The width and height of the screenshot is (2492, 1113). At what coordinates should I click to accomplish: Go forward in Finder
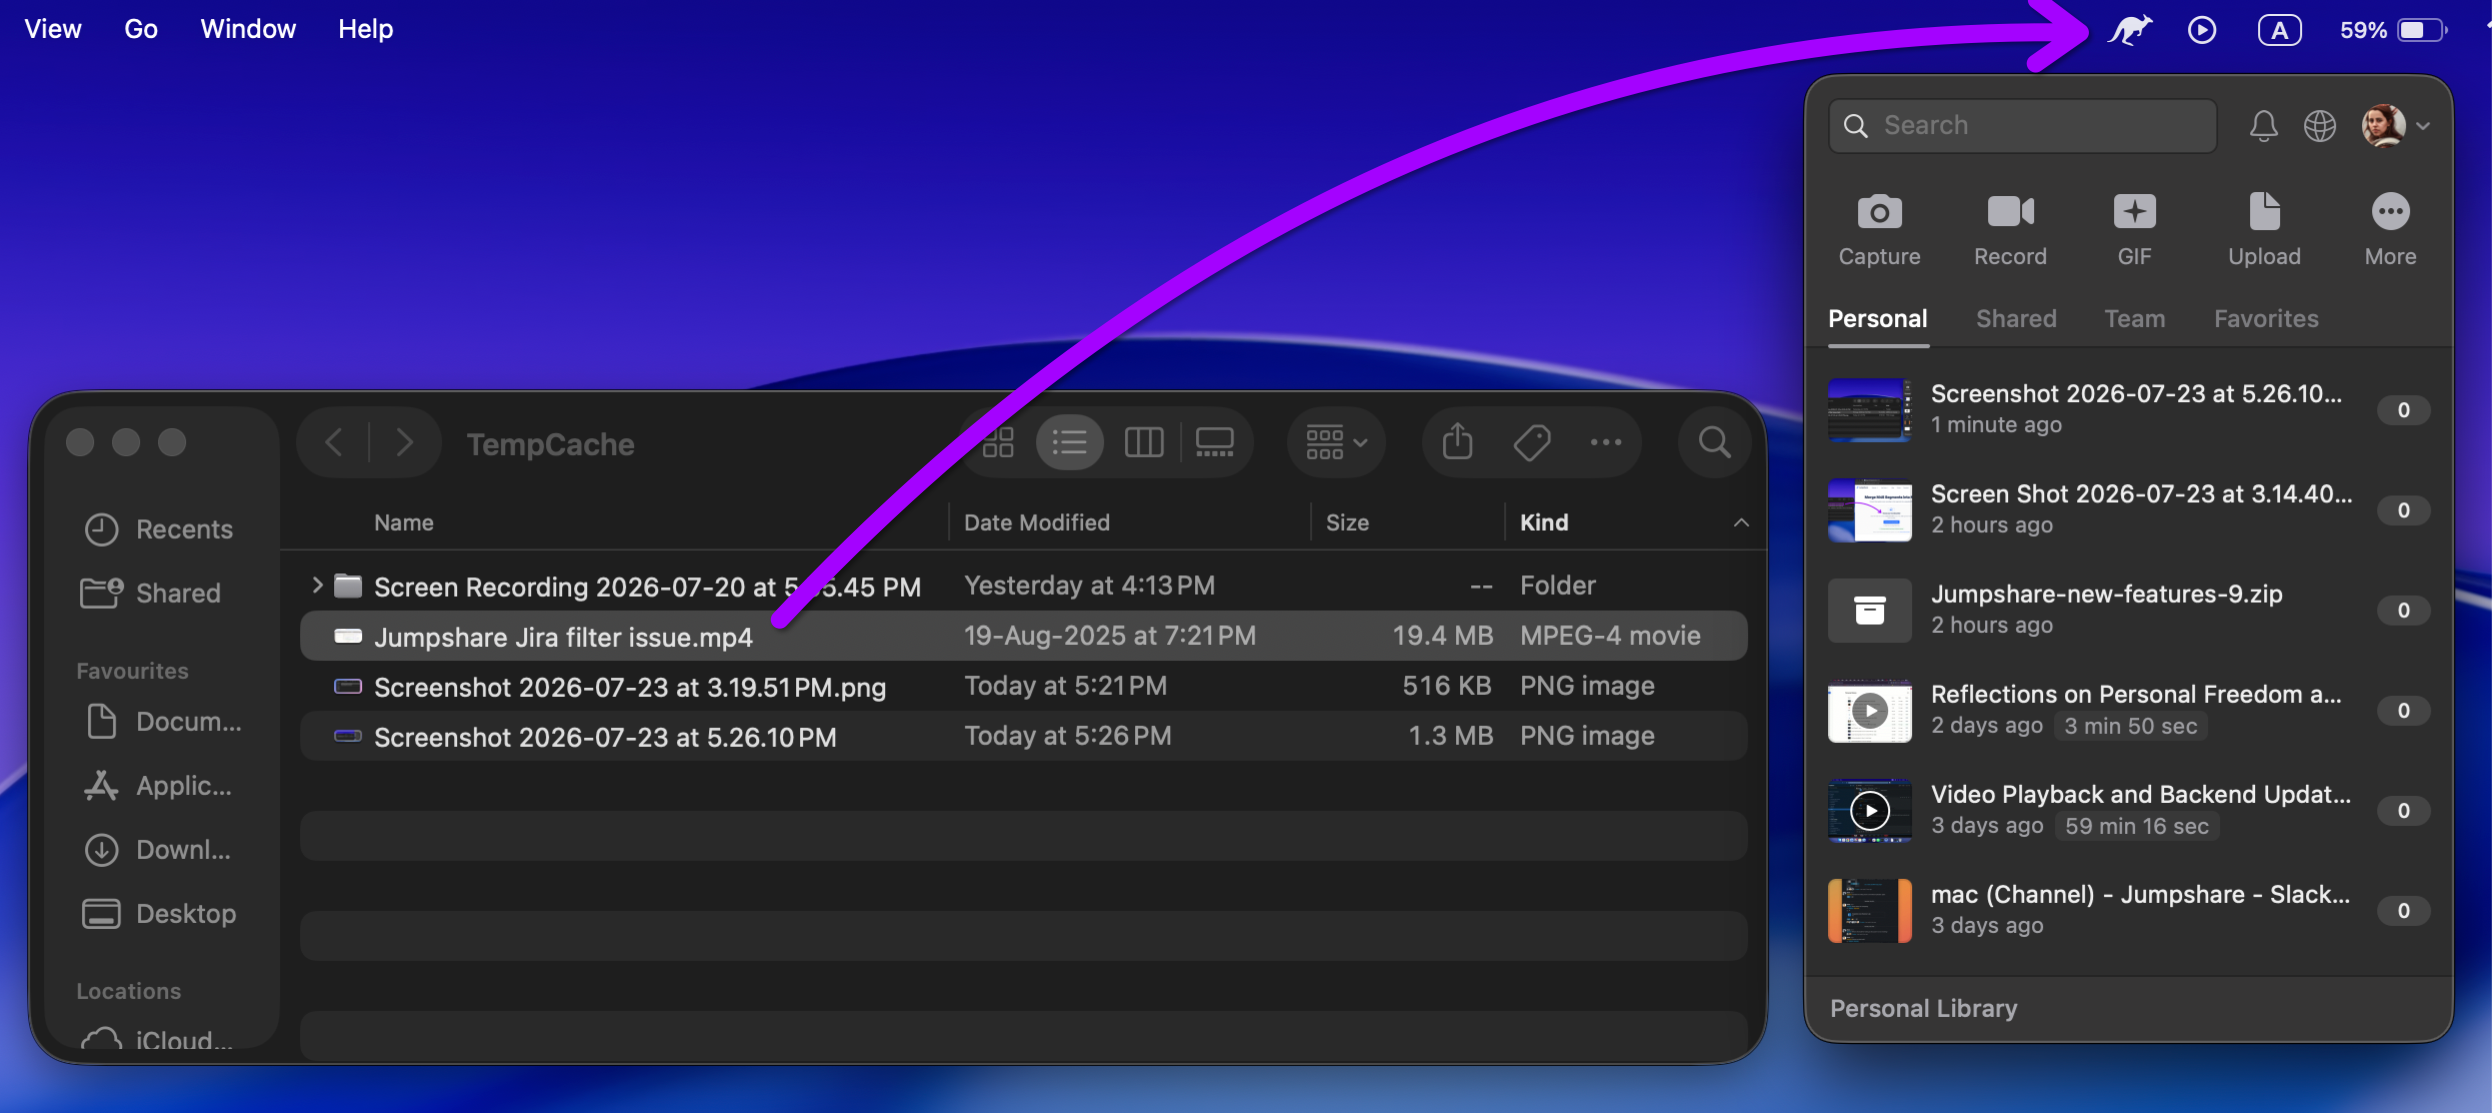pos(404,442)
